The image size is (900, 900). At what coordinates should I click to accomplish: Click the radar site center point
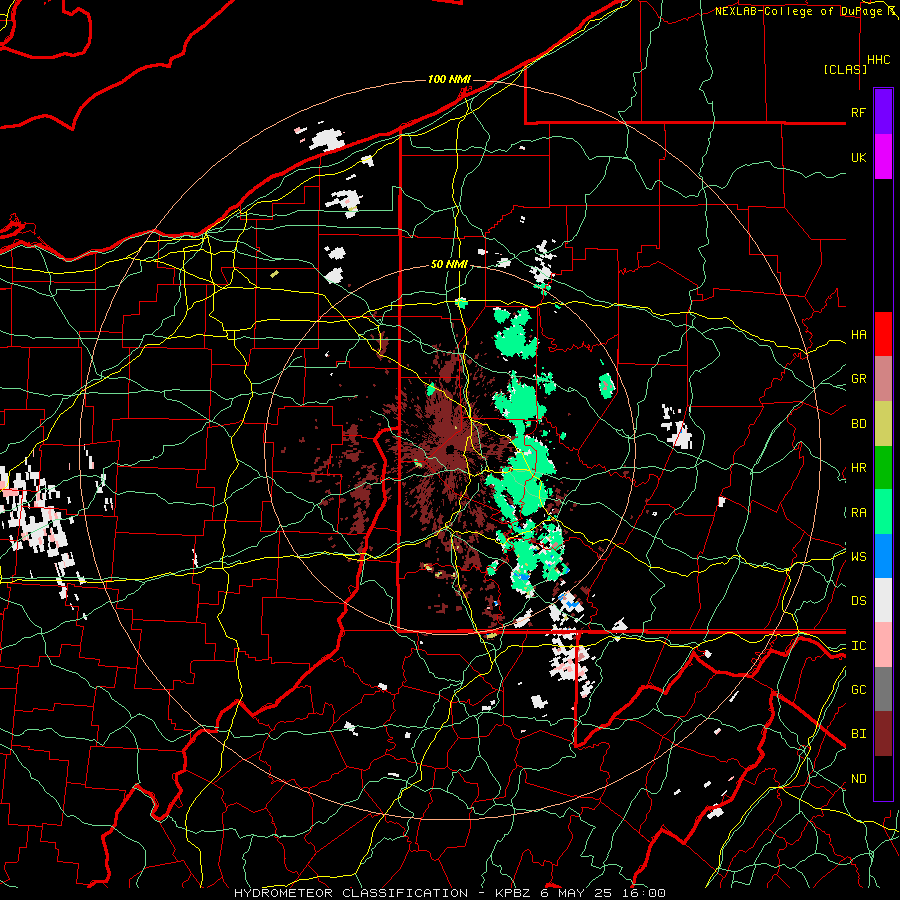click(x=451, y=449)
